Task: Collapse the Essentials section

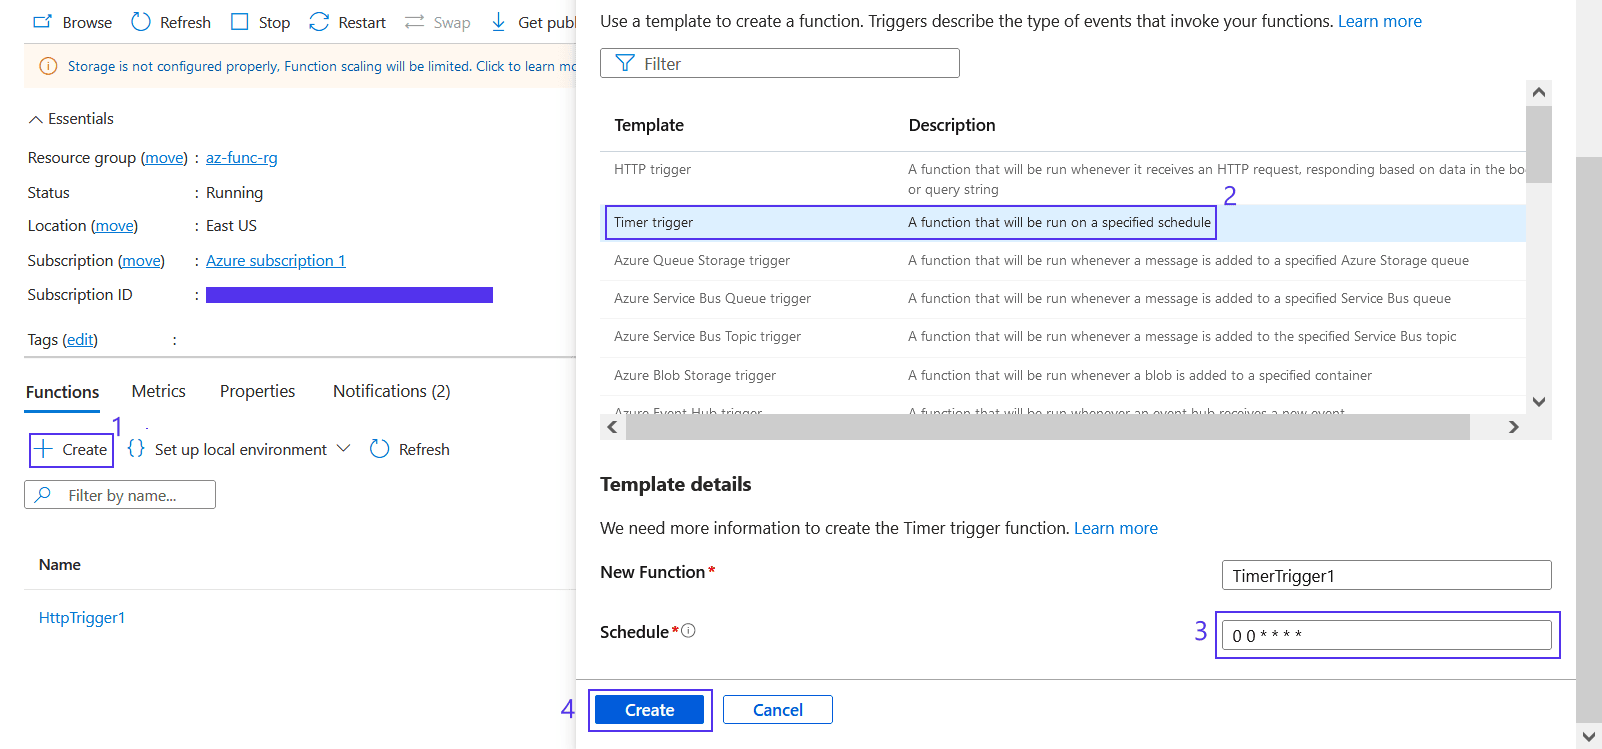Action: (71, 118)
